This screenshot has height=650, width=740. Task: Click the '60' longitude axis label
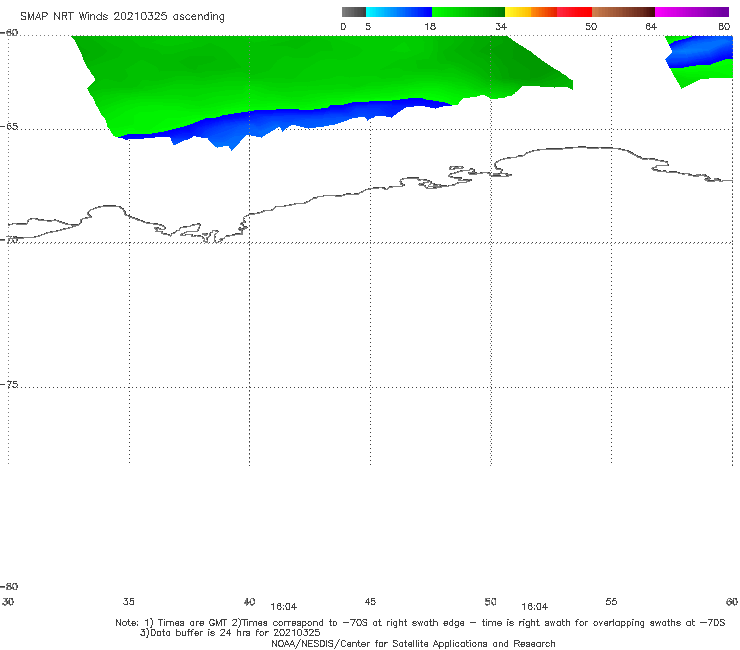pyautogui.click(x=732, y=602)
